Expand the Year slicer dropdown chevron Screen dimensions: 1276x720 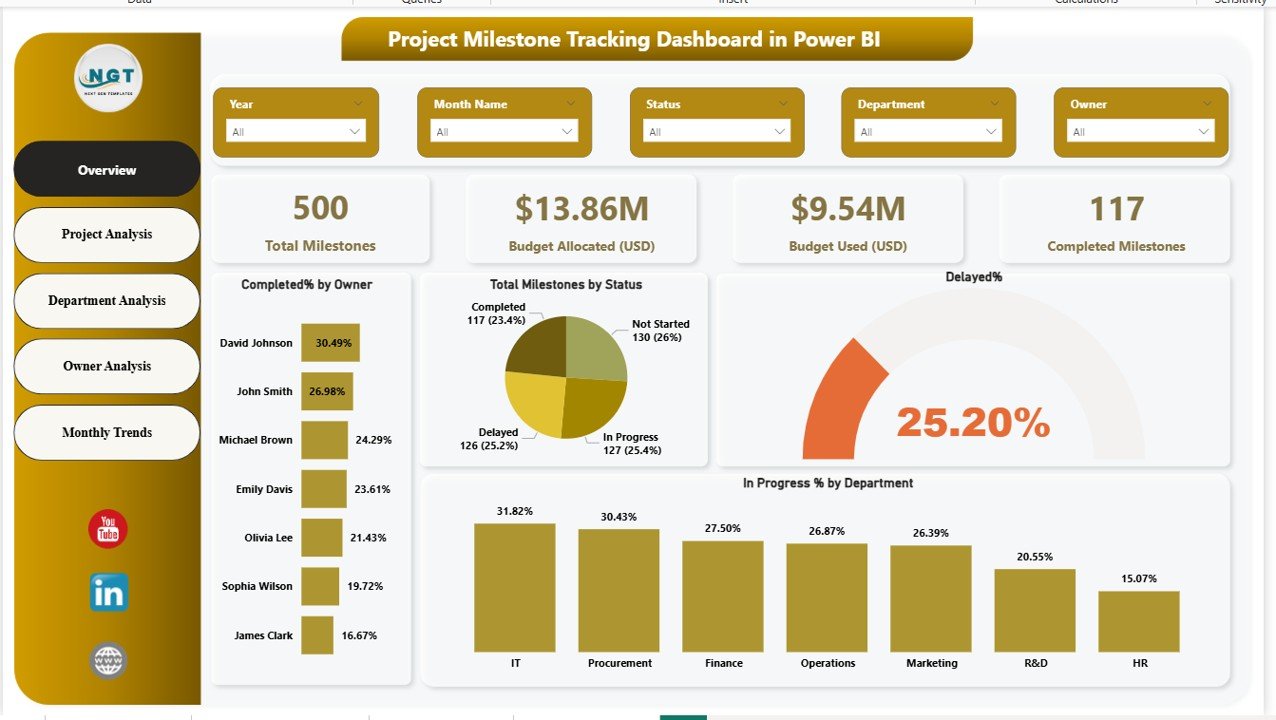click(354, 130)
